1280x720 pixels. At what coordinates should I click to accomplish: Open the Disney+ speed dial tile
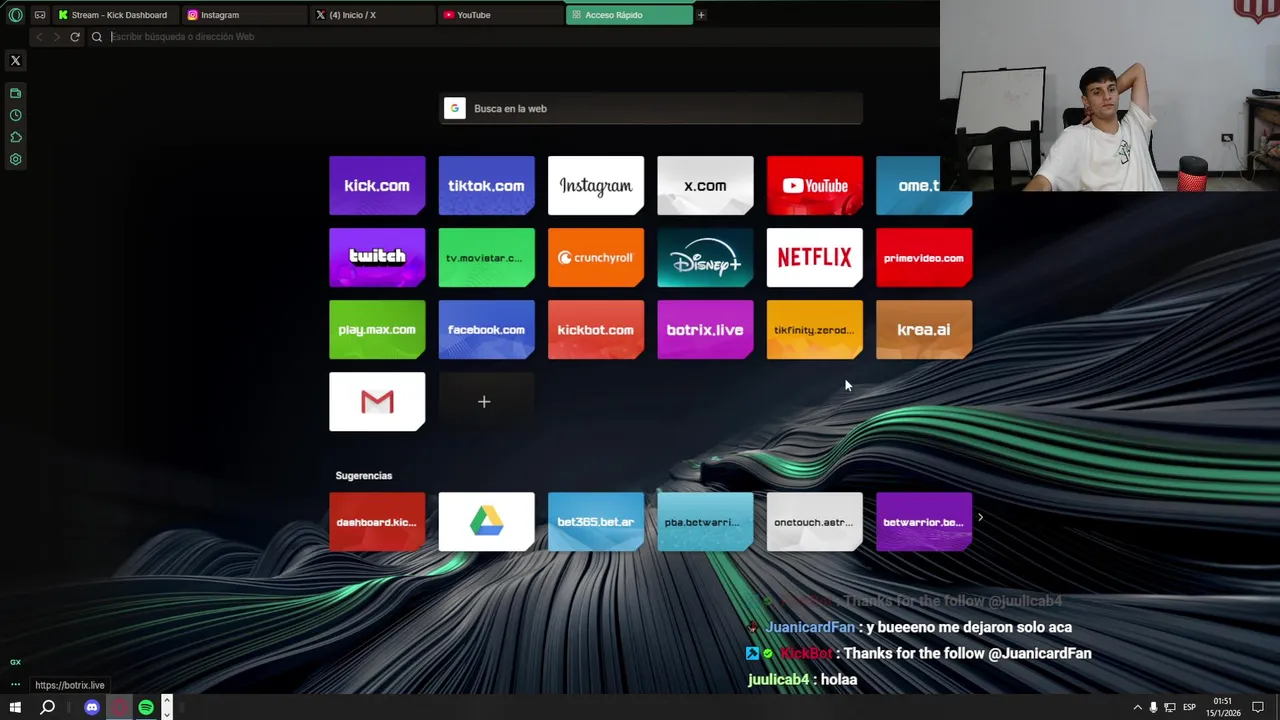pos(705,258)
